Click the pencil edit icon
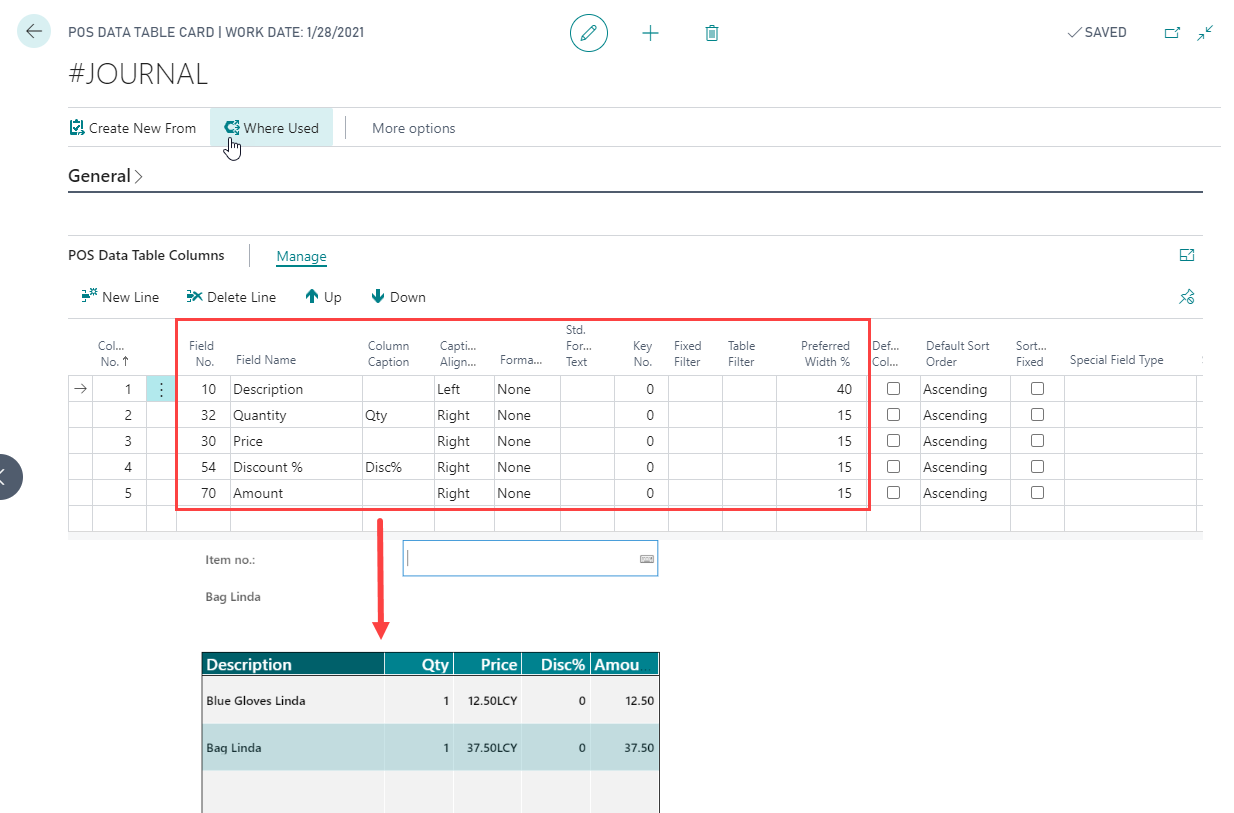 (x=588, y=33)
